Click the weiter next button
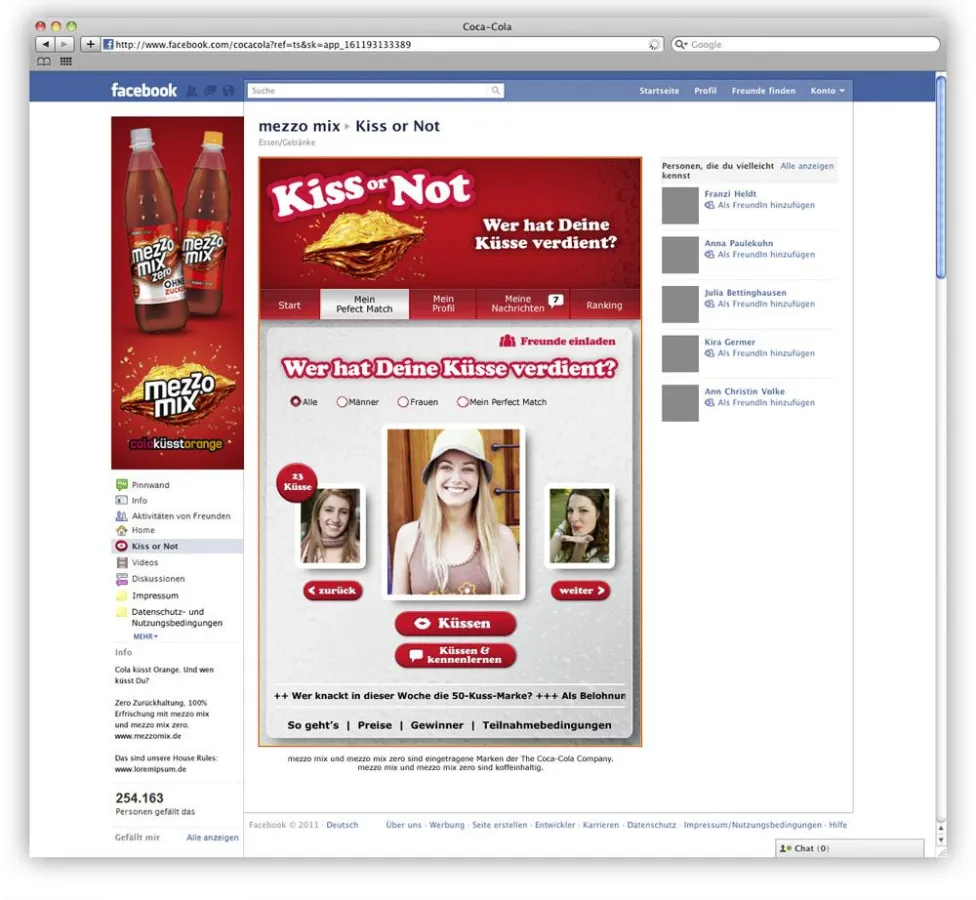The width and height of the screenshot is (976, 900). click(x=580, y=591)
